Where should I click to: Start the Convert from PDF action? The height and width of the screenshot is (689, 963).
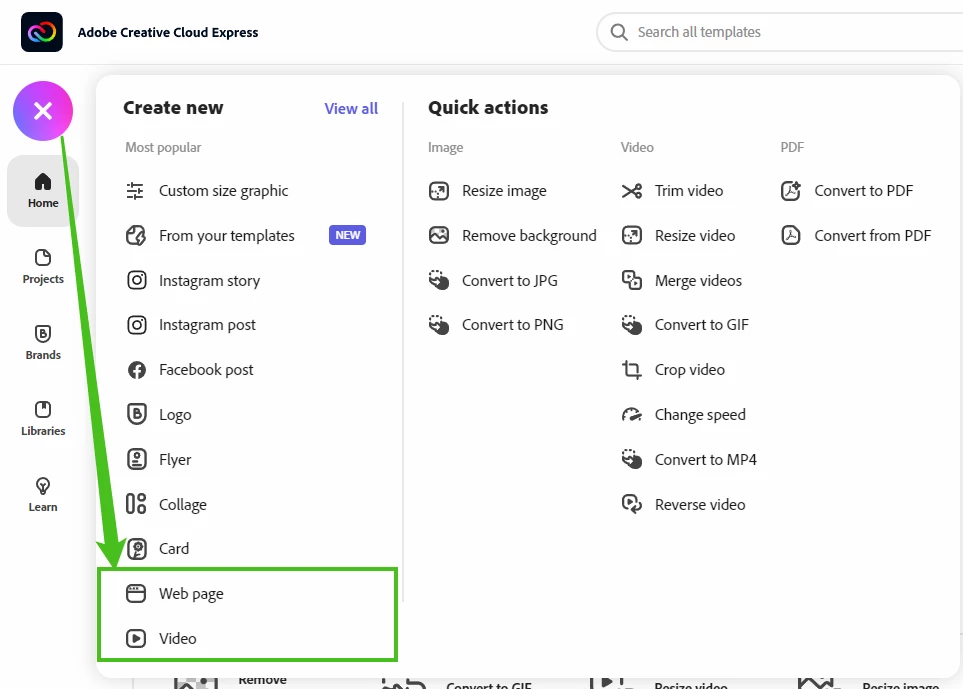pos(873,236)
